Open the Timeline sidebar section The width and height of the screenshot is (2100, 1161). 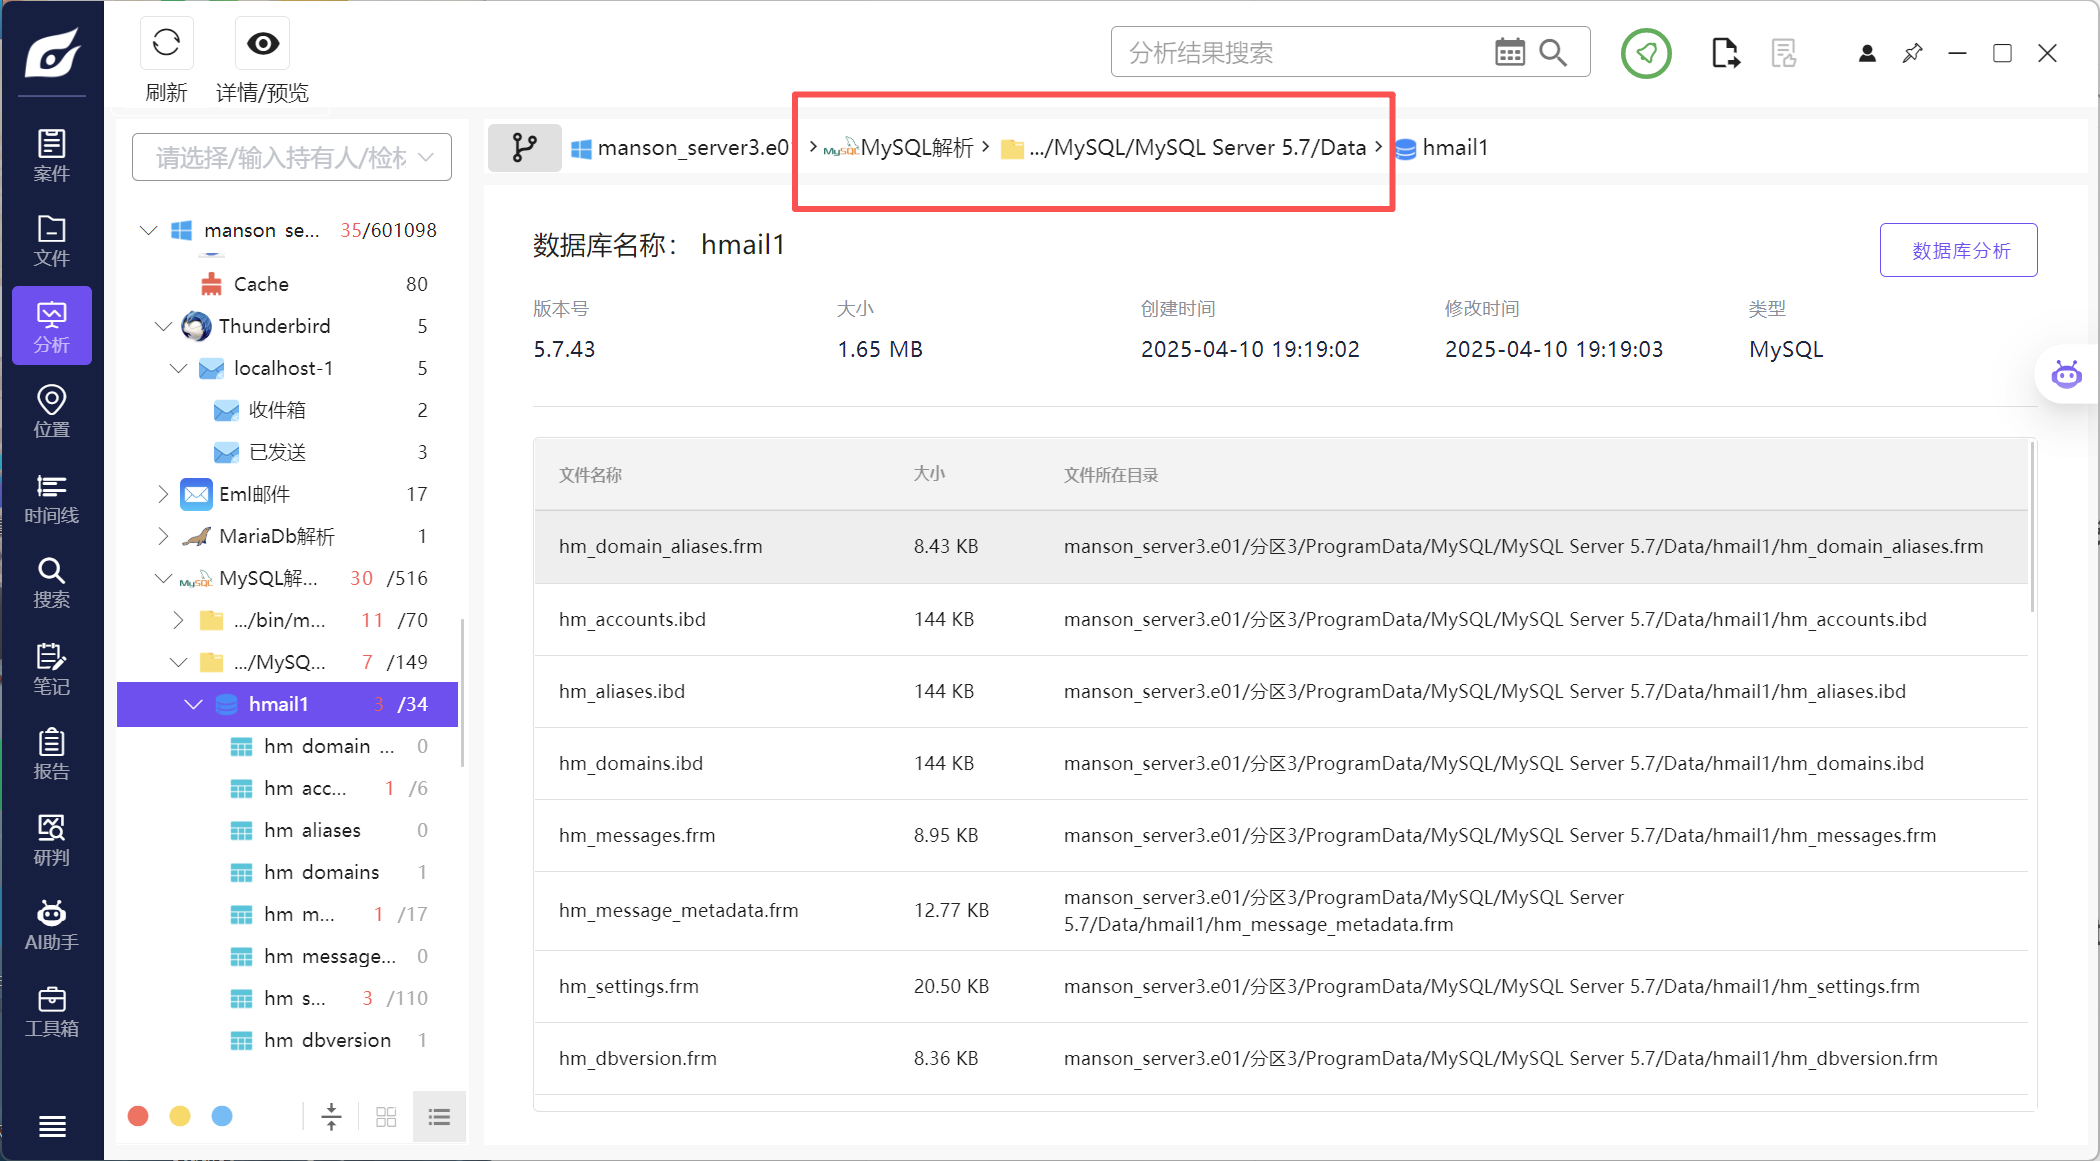coord(52,498)
